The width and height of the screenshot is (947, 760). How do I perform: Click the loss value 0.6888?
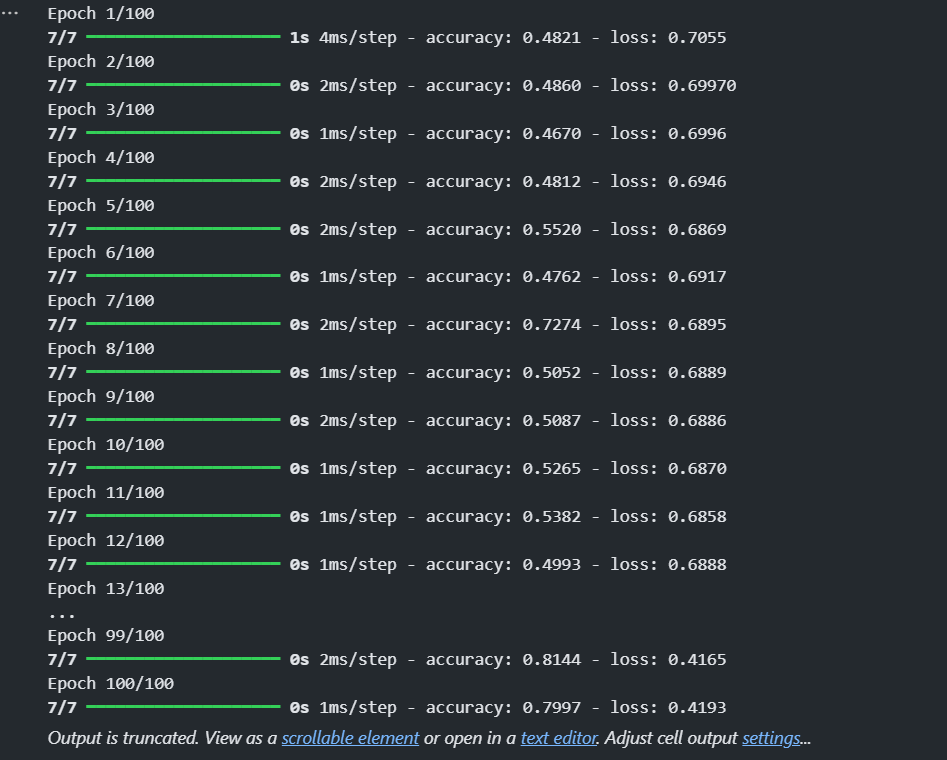pos(697,564)
